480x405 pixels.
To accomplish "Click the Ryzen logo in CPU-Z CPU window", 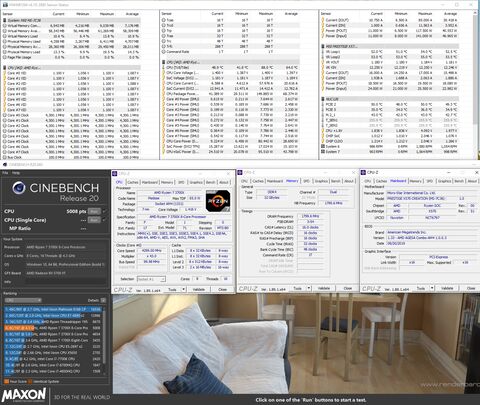I will [218, 201].
